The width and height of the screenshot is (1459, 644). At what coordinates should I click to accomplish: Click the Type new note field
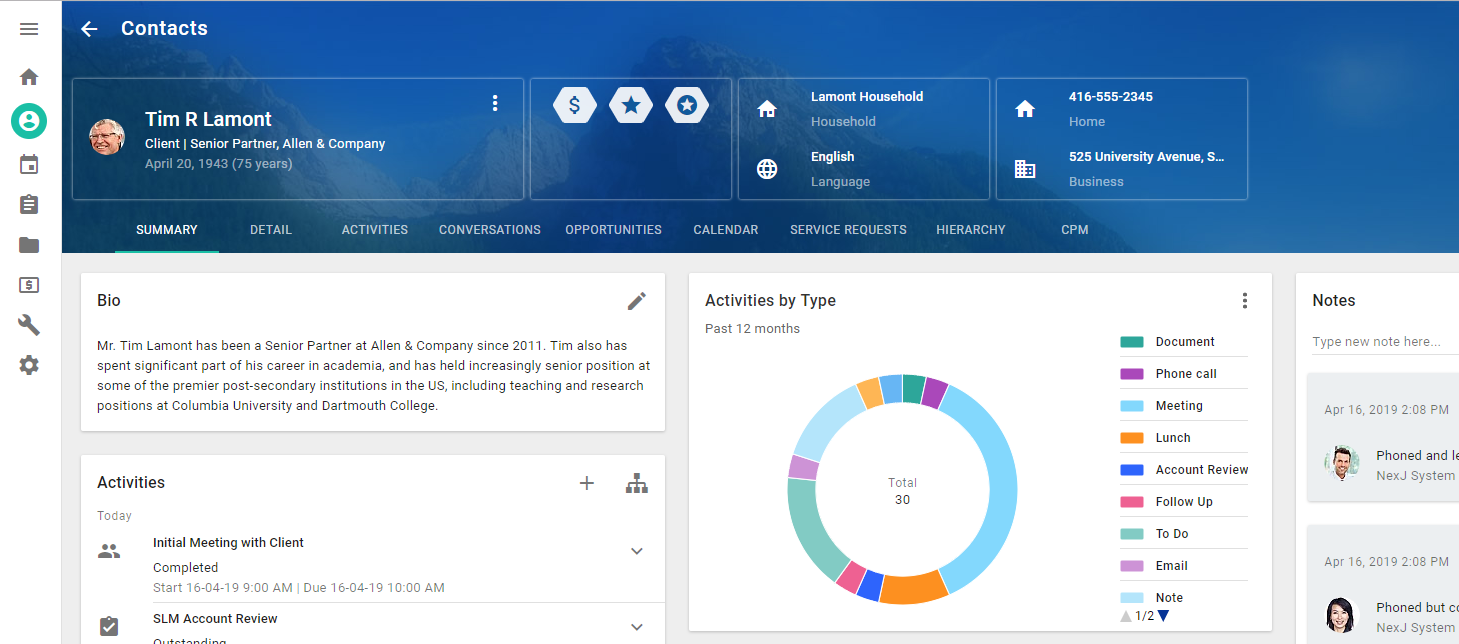[1384, 342]
